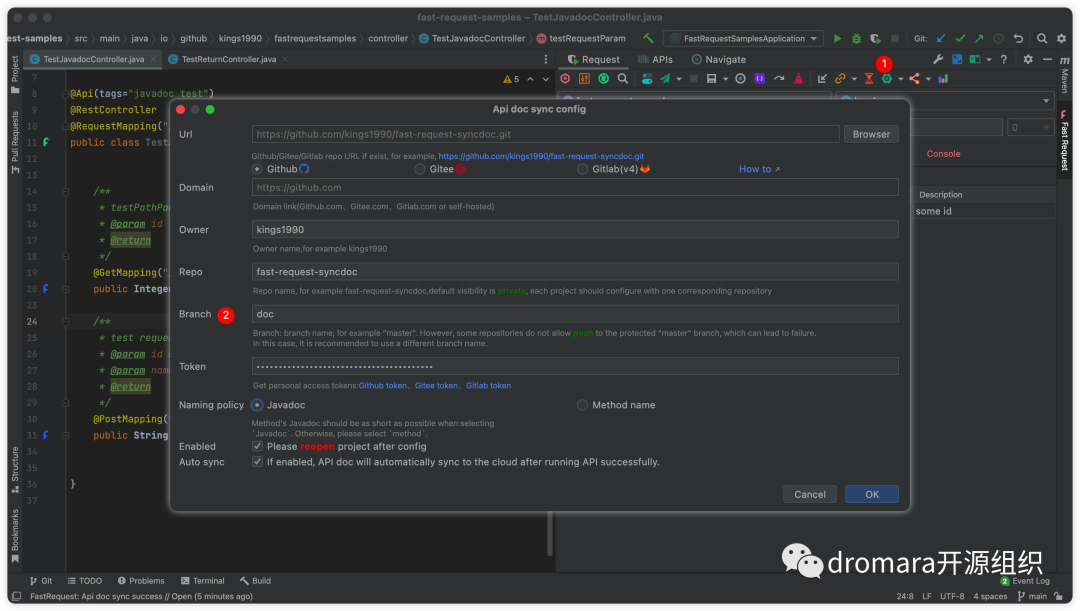Click Fast Request save disk icon
The height and width of the screenshot is (611, 1080).
tap(711, 79)
